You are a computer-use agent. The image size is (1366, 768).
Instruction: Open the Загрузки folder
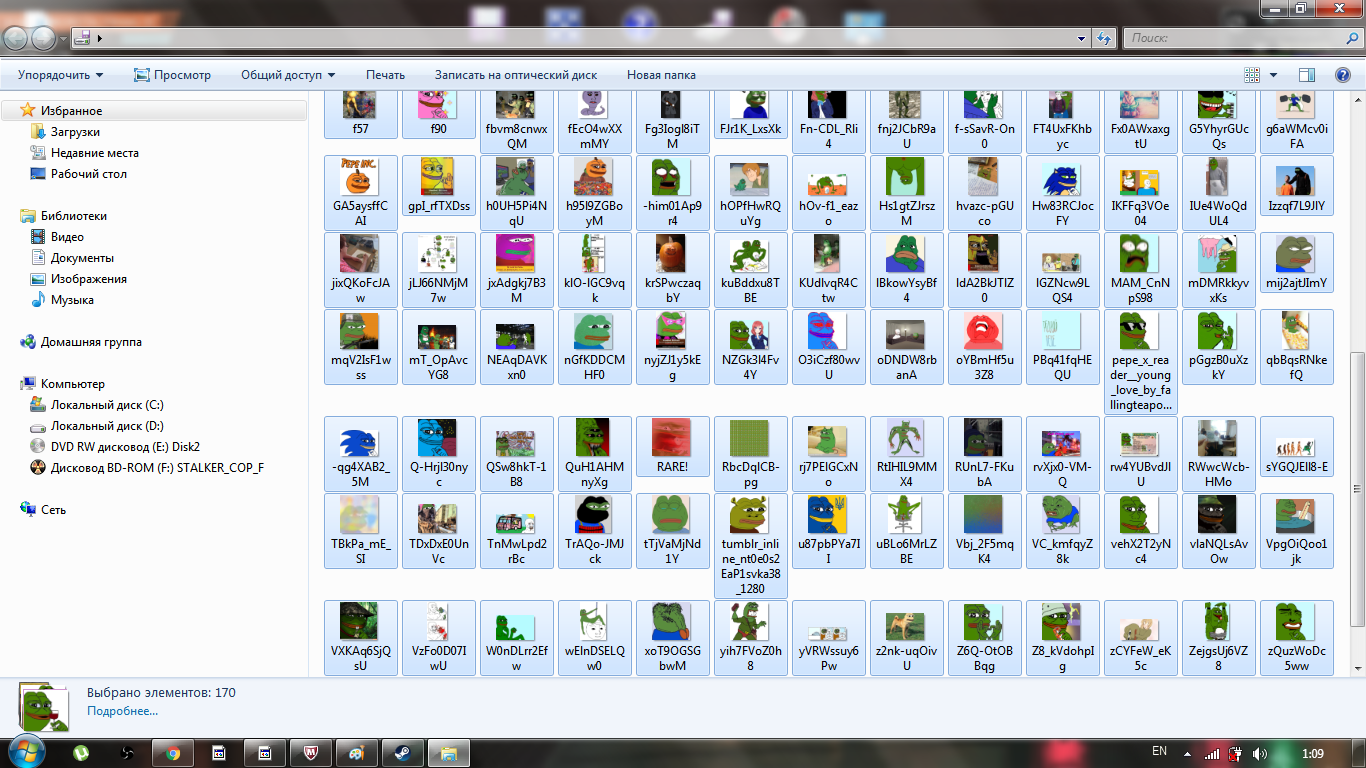point(75,132)
